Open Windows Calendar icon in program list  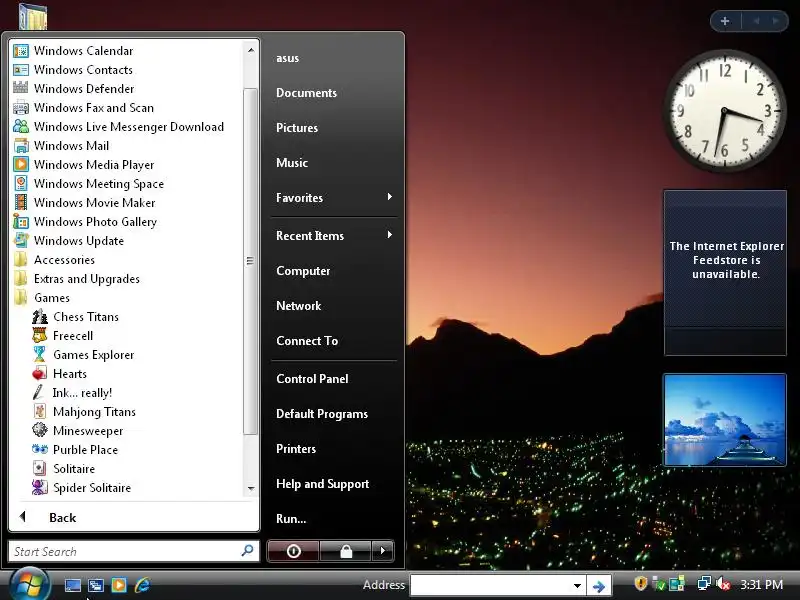point(21,51)
